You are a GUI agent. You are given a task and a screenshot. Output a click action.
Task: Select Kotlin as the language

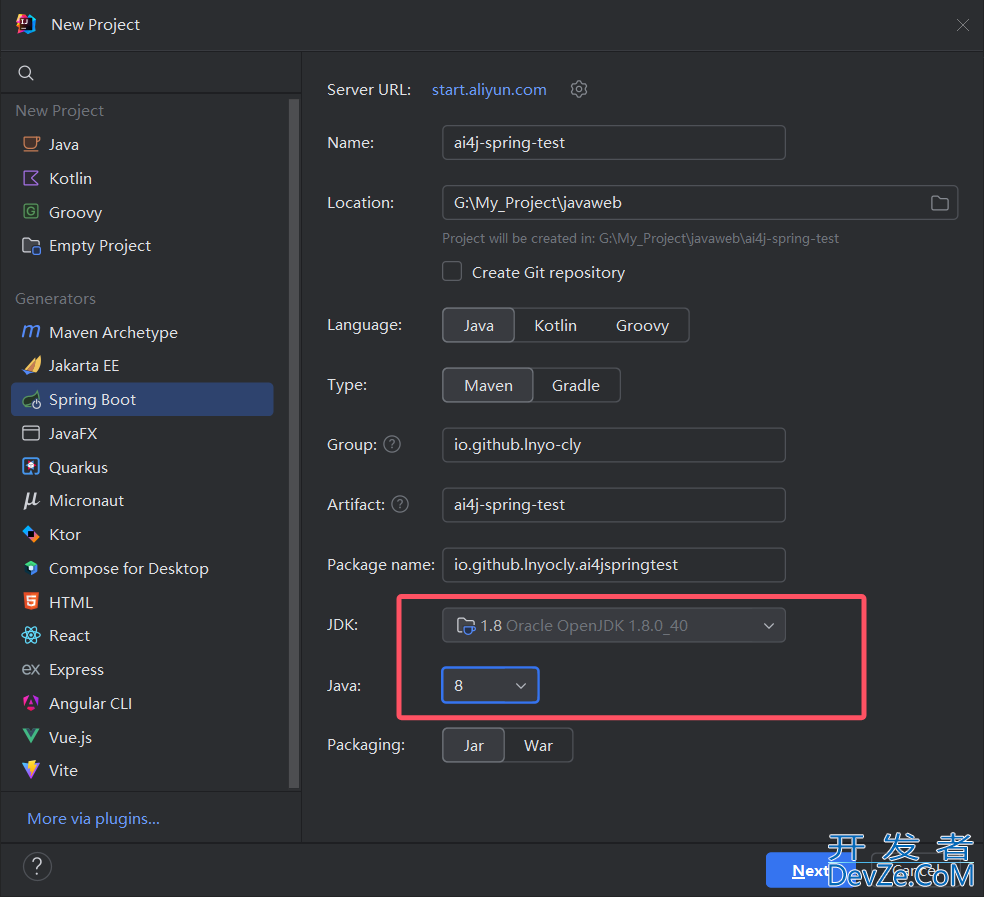555,325
